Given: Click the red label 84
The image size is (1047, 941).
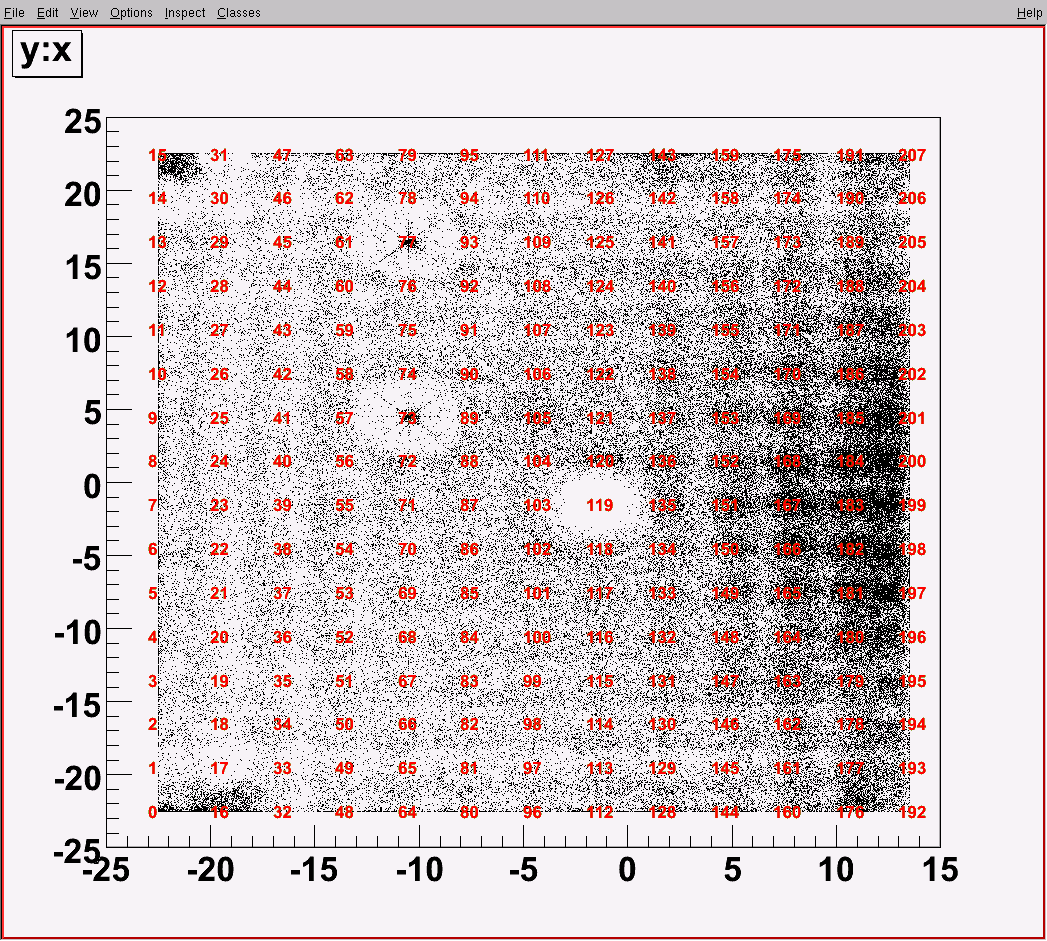Looking at the screenshot, I should 469,638.
